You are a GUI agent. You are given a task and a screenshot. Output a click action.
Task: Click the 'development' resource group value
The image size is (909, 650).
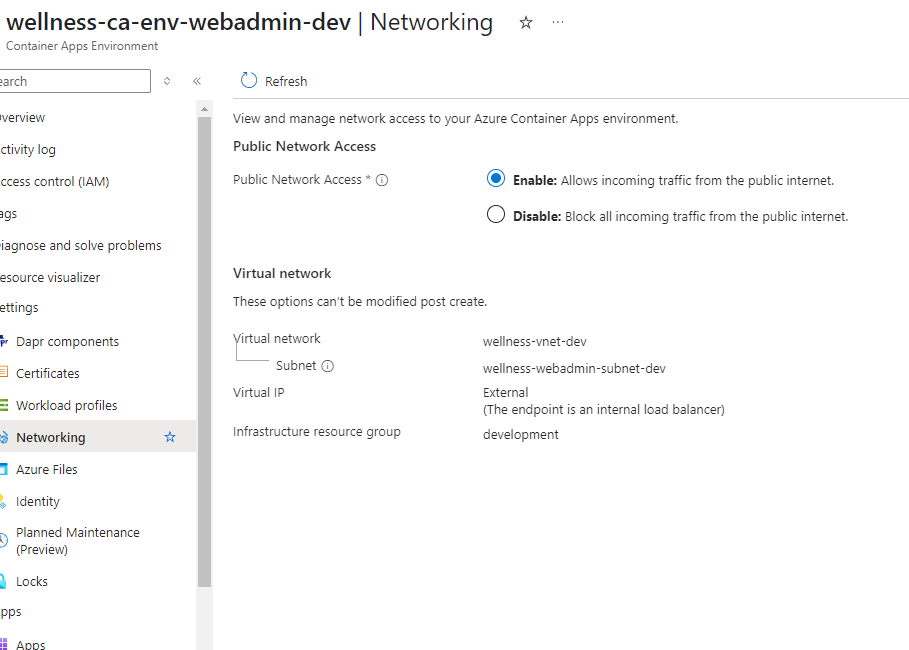click(x=521, y=435)
